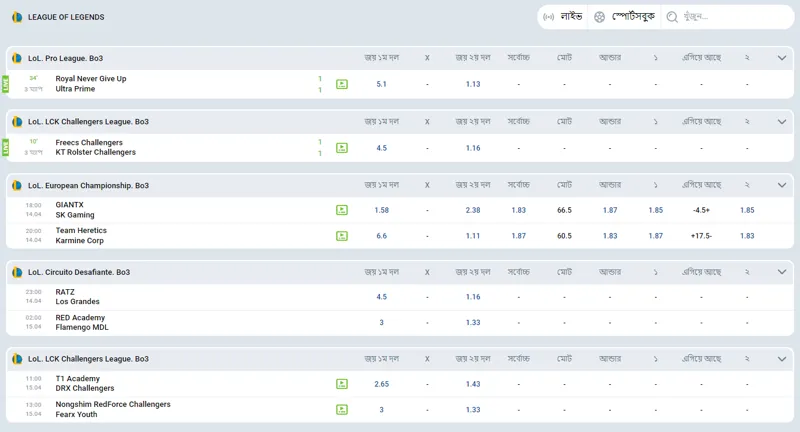This screenshot has height=432, width=800.
Task: Switch to the লাইভ (Live) tab
Action: [x=562, y=17]
